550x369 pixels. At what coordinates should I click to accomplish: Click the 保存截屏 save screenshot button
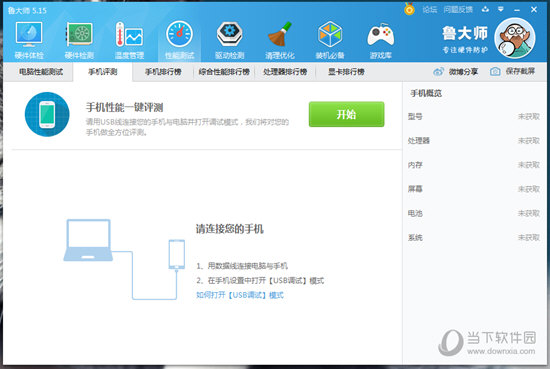click(x=512, y=72)
